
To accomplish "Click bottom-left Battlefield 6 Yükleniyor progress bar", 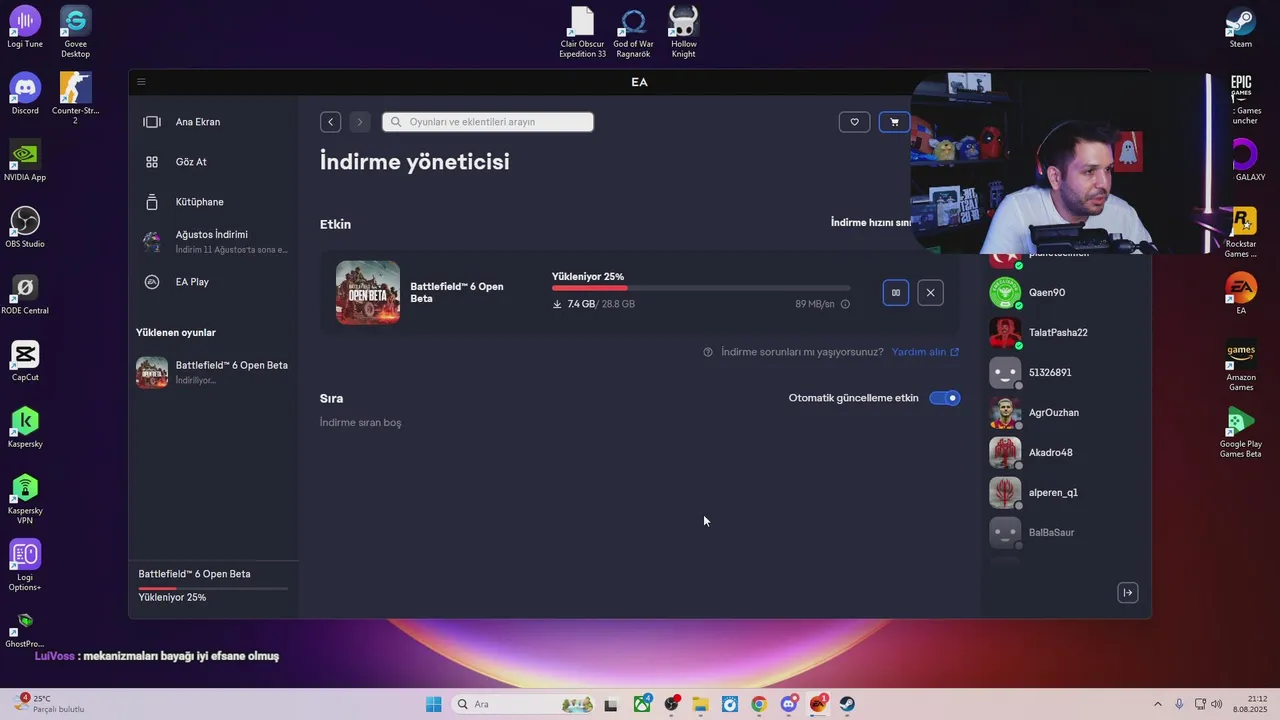I will pos(213,588).
